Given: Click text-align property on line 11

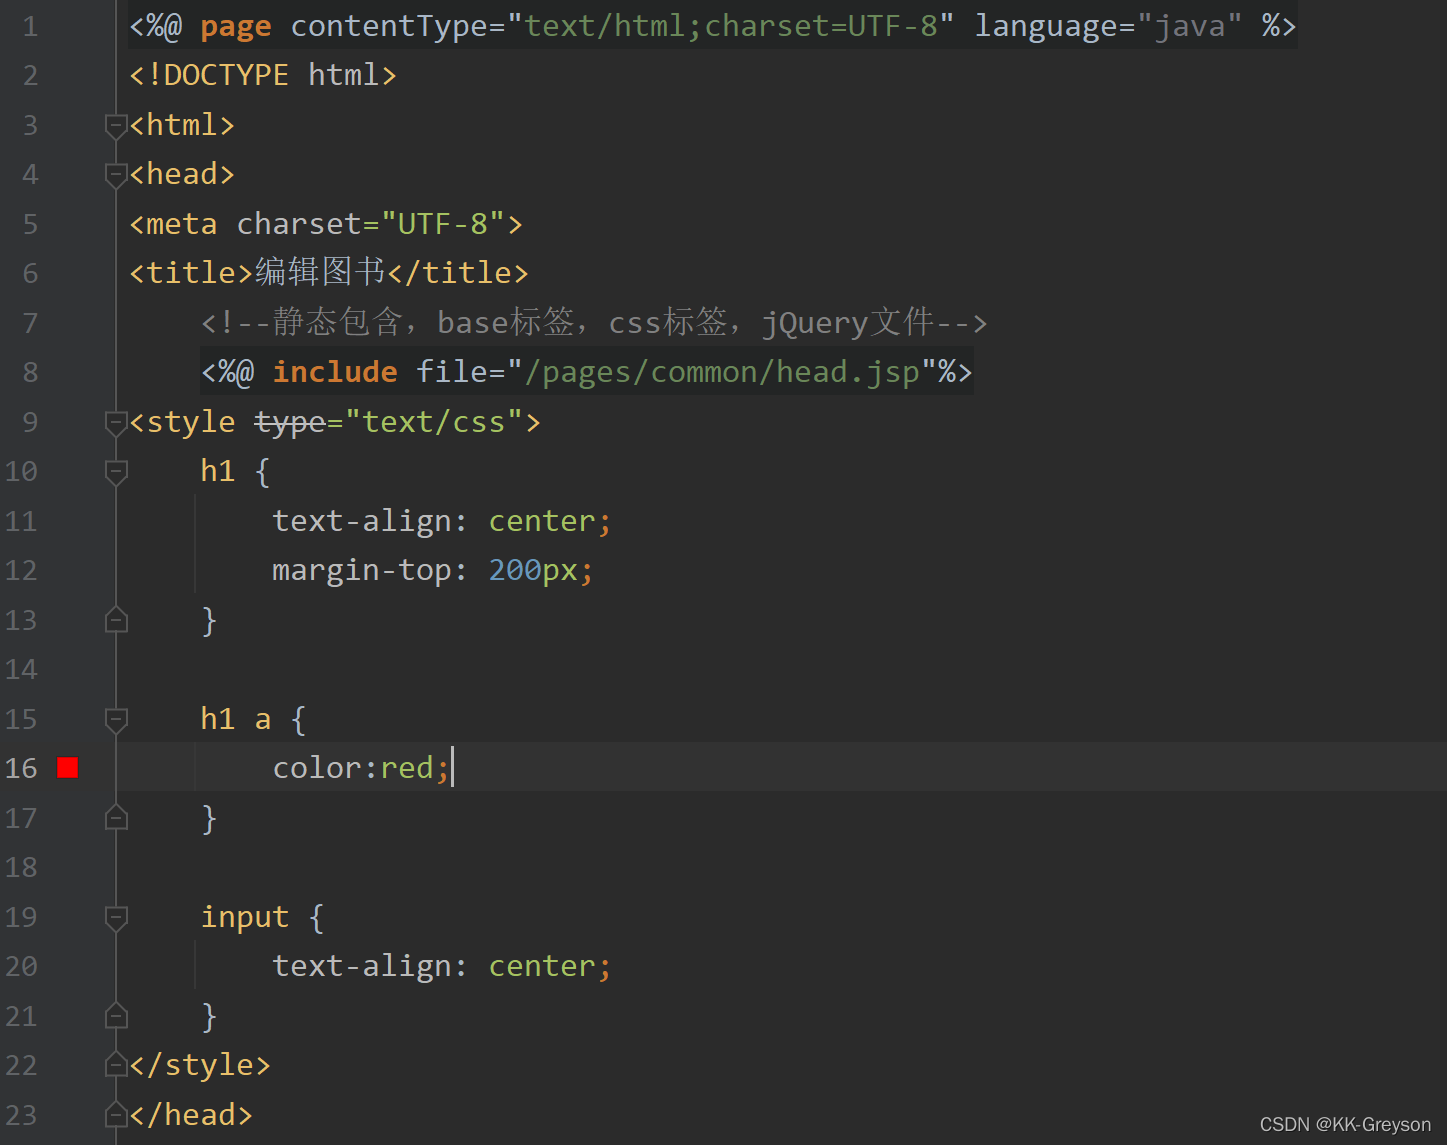Looking at the screenshot, I should pyautogui.click(x=362, y=521).
